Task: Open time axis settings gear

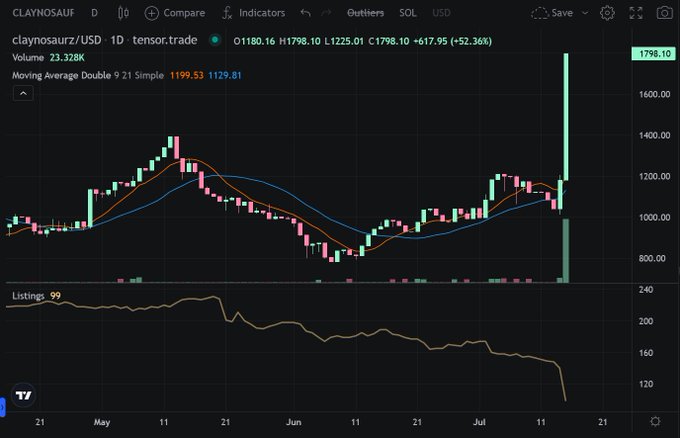Action: [x=655, y=421]
